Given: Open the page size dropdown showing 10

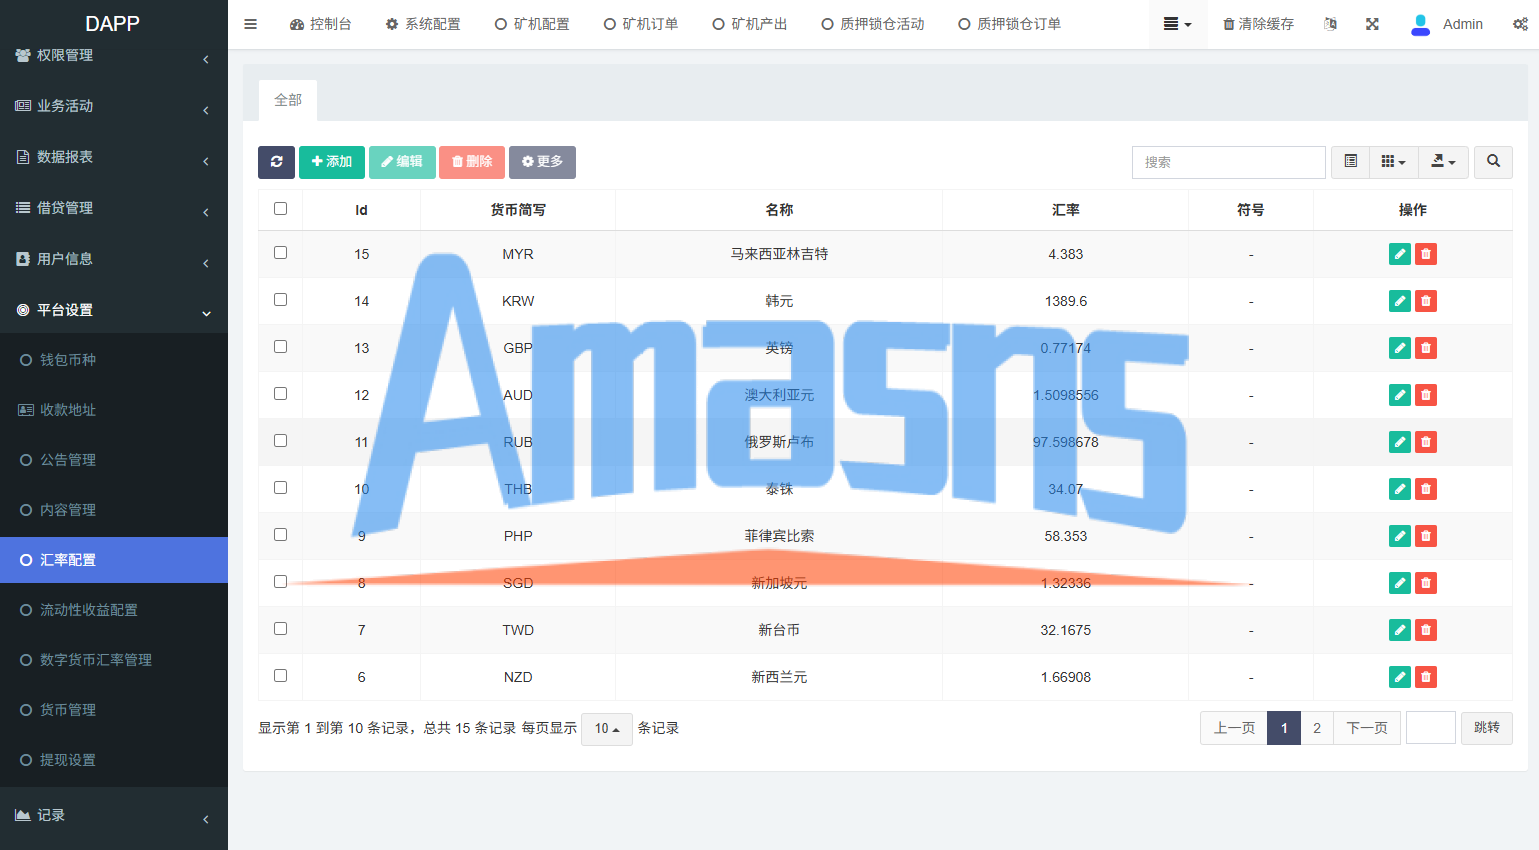Looking at the screenshot, I should pyautogui.click(x=607, y=729).
